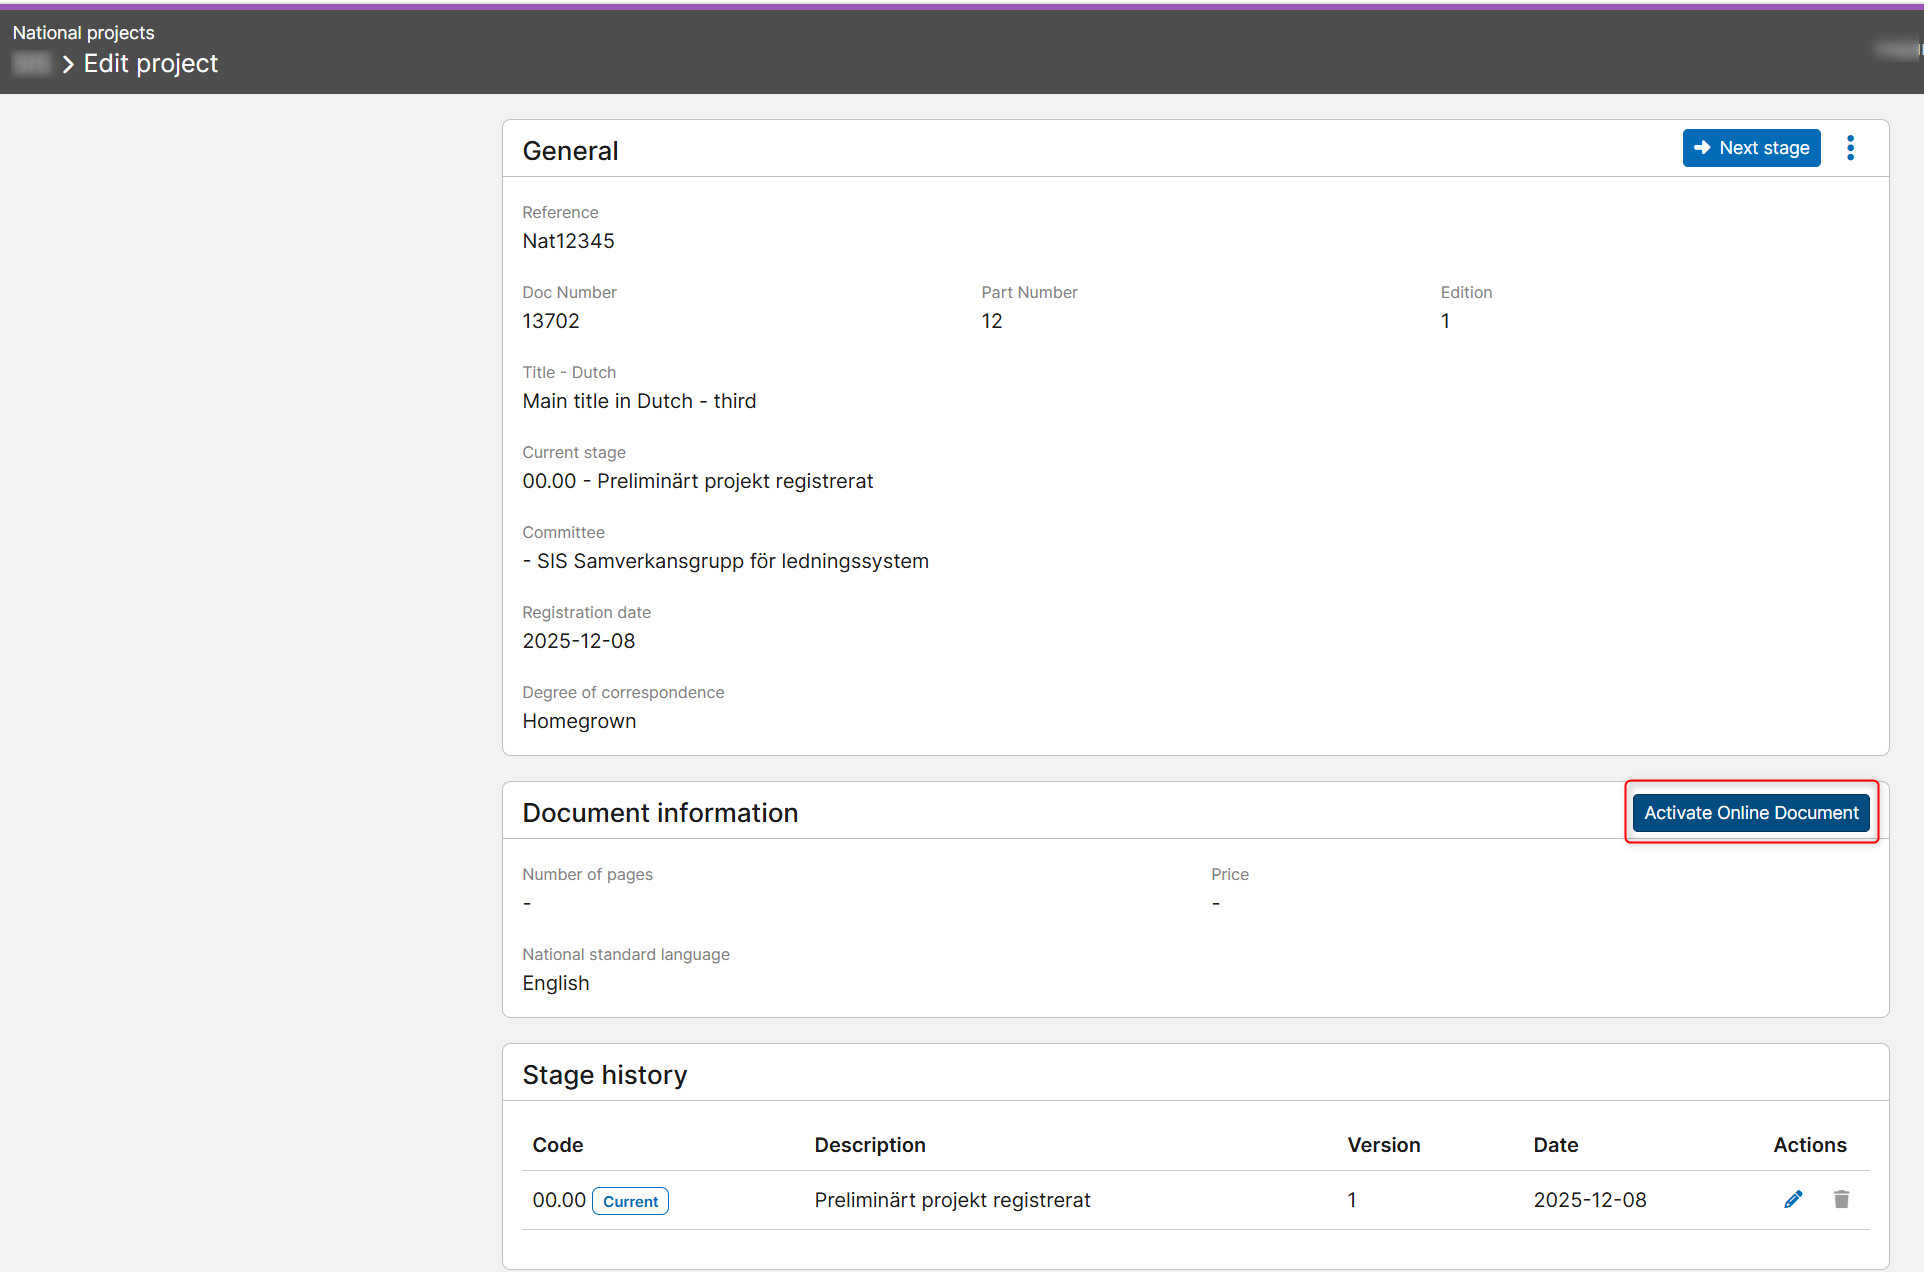Click the General section heading

[570, 151]
